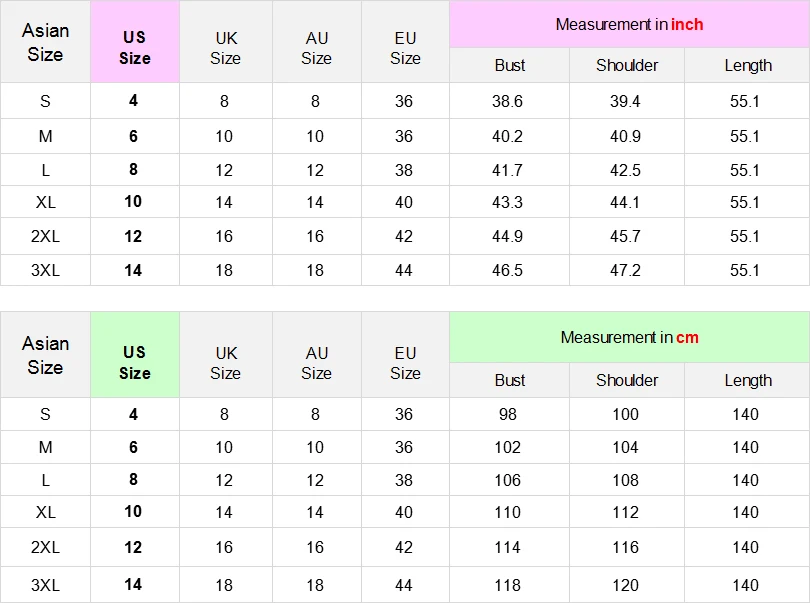The image size is (810, 603).
Task: Click the UK Size header in top table
Action: click(x=226, y=48)
